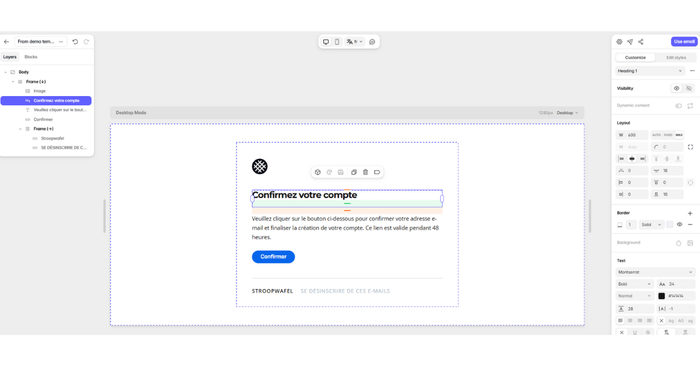Viewport: 700px width, 366px height.
Task: Open more options next to Heading 1
Action: coord(692,71)
